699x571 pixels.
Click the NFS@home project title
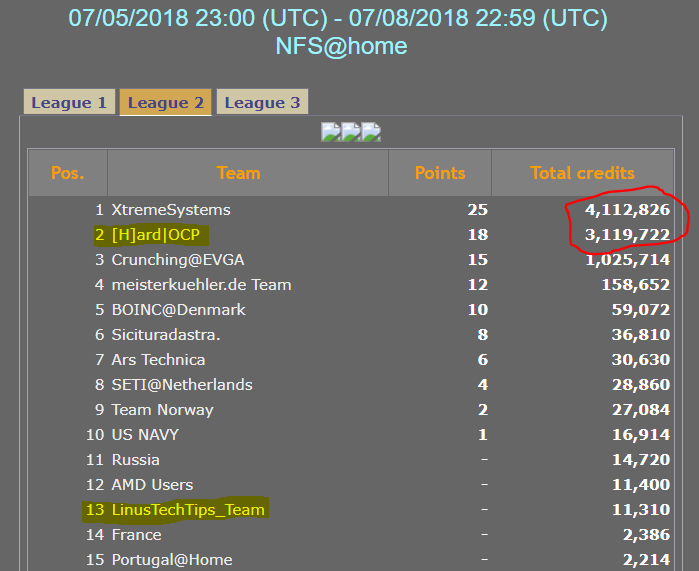tap(341, 46)
